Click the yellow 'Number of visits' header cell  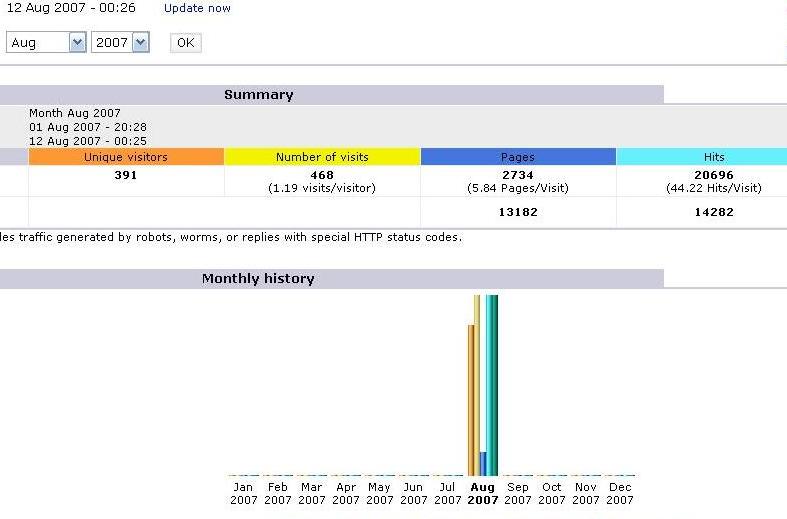point(322,157)
